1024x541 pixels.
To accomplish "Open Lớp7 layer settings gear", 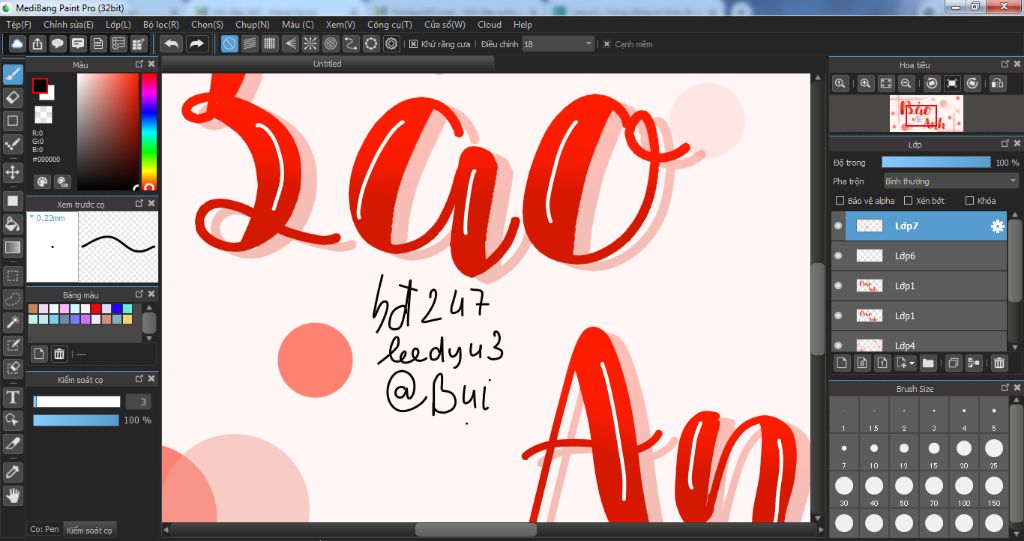I will (997, 226).
